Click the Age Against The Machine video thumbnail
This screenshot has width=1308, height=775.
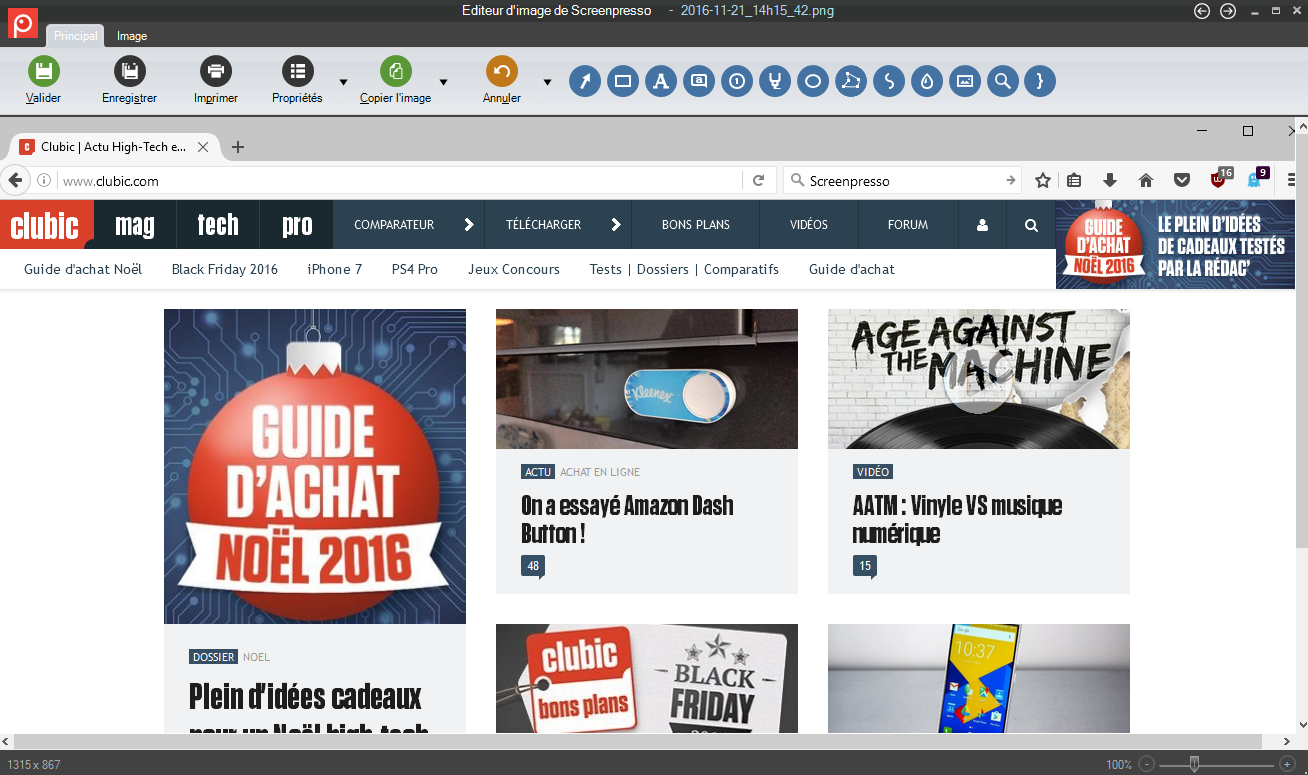[x=979, y=379]
